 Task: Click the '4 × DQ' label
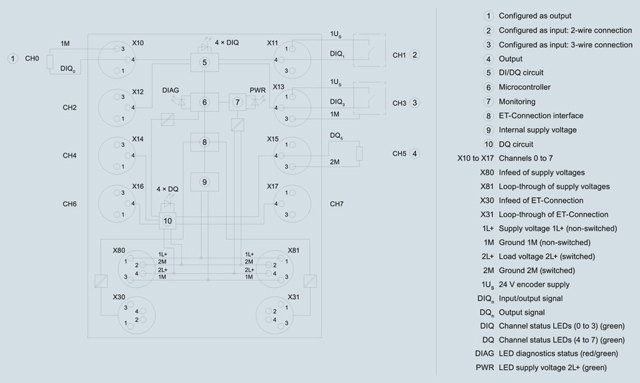[x=167, y=189]
